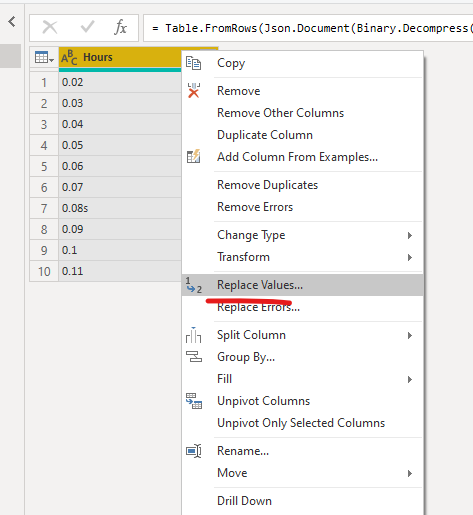This screenshot has width=473, height=515.
Task: Click the Hours column header
Action: click(x=120, y=58)
